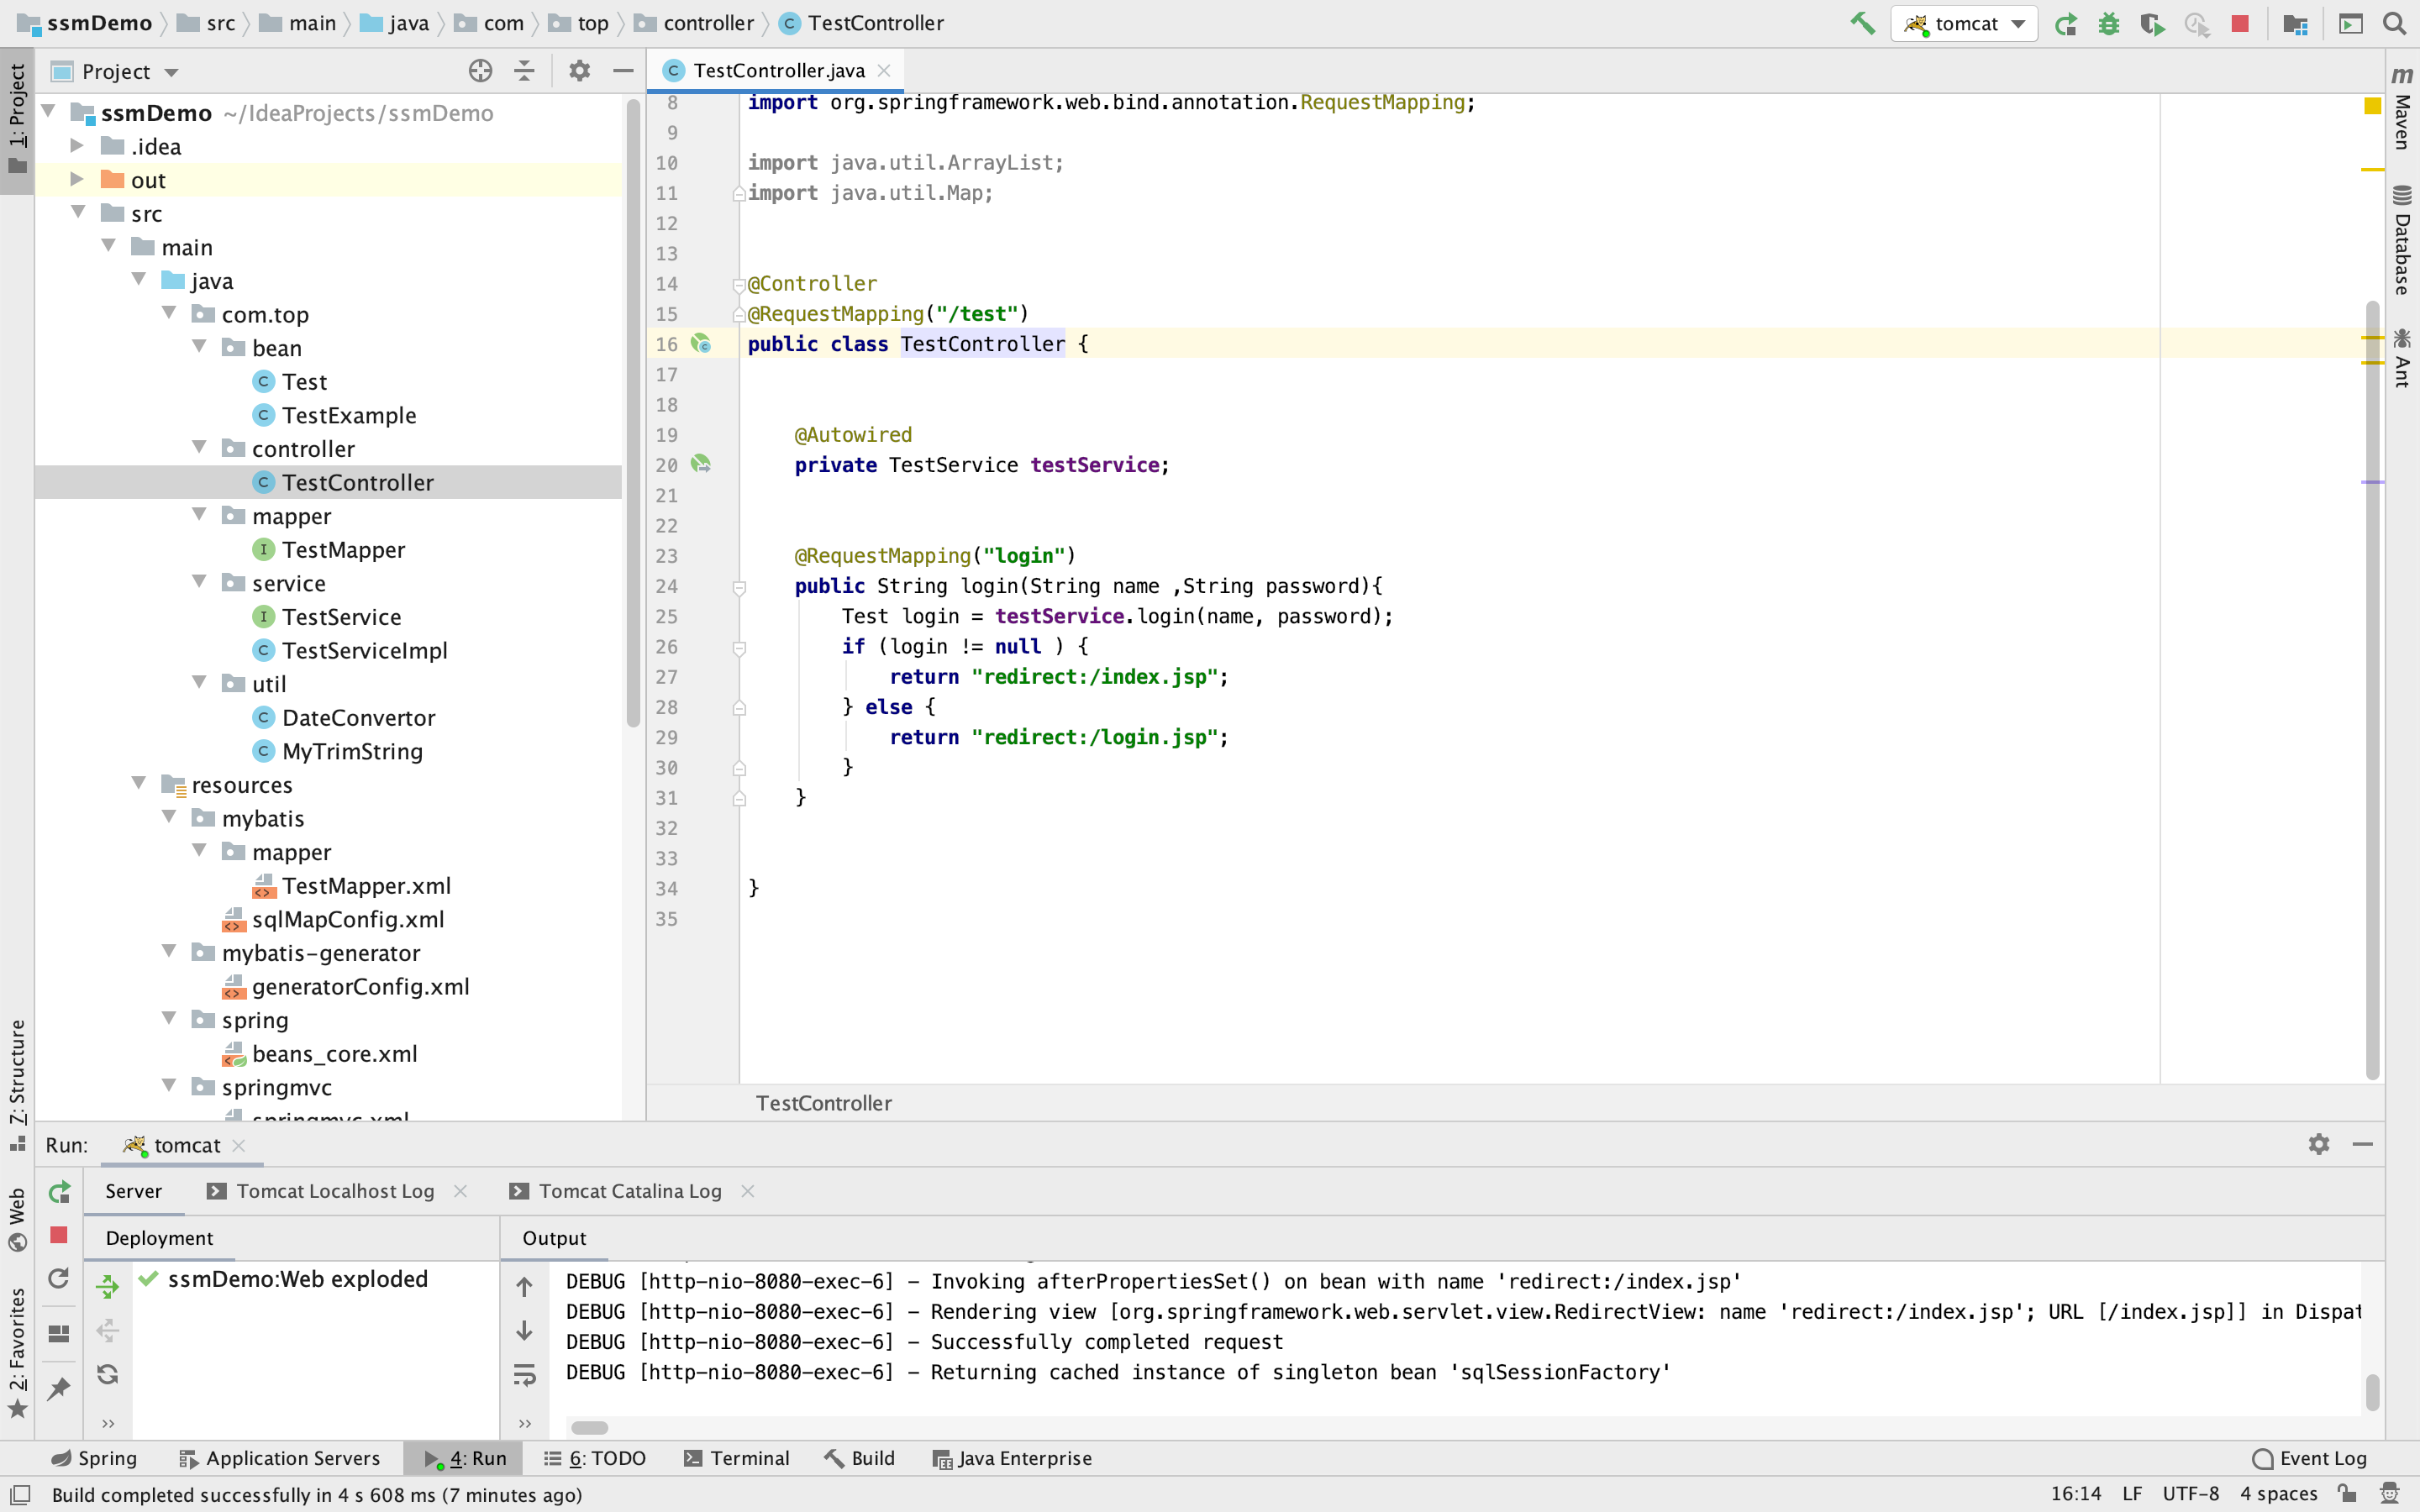Click the Rerun tomcat icon in Run panel
Screen dimensions: 2420x1512
click(x=59, y=1191)
